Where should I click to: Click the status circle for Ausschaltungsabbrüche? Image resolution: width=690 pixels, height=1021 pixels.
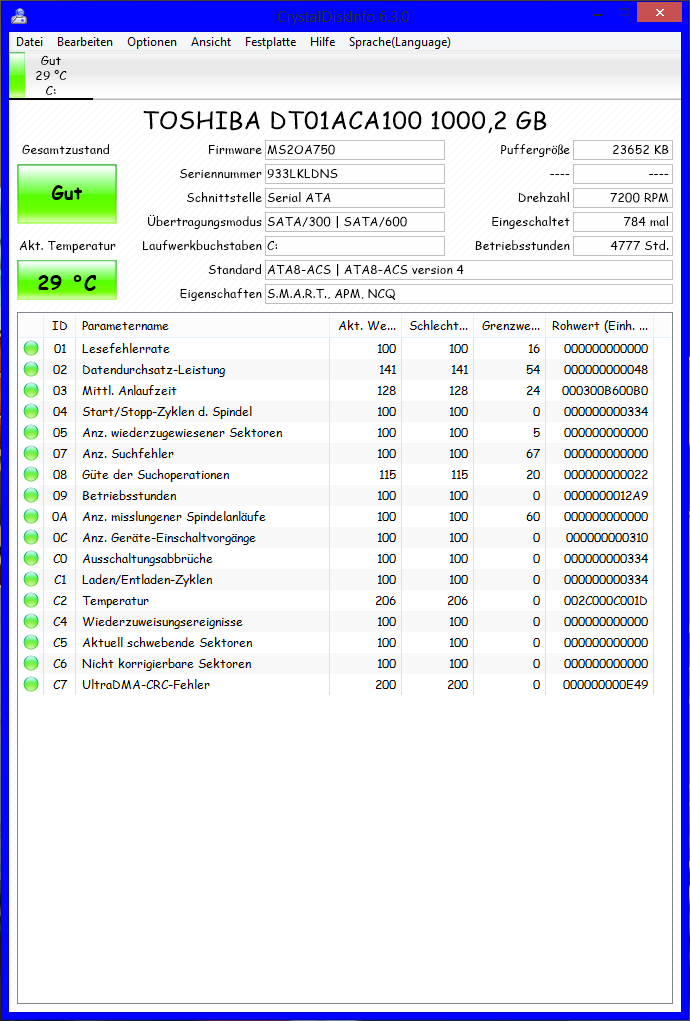tap(31, 559)
